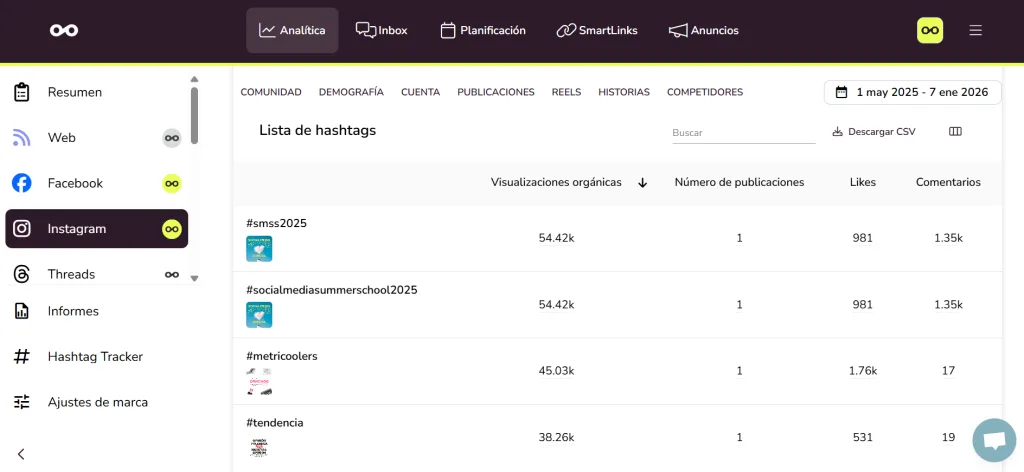Image resolution: width=1024 pixels, height=472 pixels.
Task: Click the Hashtag Tracker hash icon
Action: tap(22, 356)
